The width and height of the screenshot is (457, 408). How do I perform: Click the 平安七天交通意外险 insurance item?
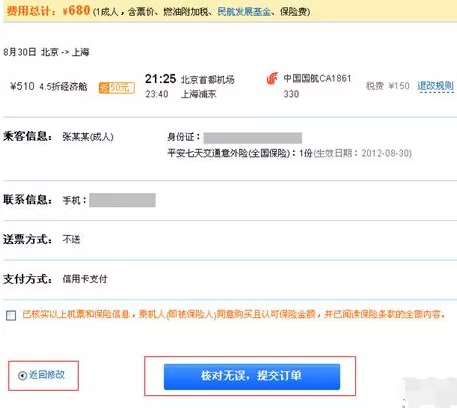pos(228,153)
